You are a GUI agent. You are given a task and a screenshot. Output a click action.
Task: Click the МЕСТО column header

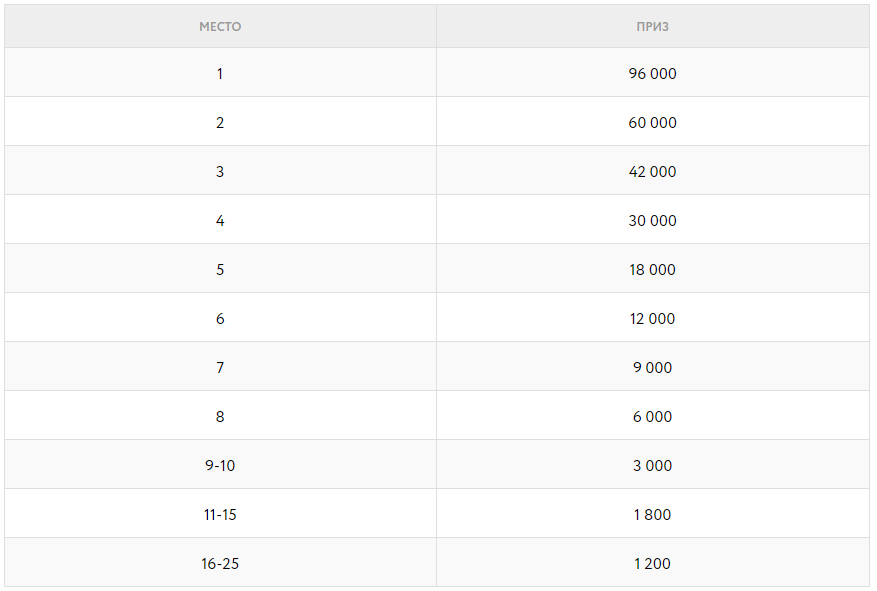pyautogui.click(x=220, y=27)
